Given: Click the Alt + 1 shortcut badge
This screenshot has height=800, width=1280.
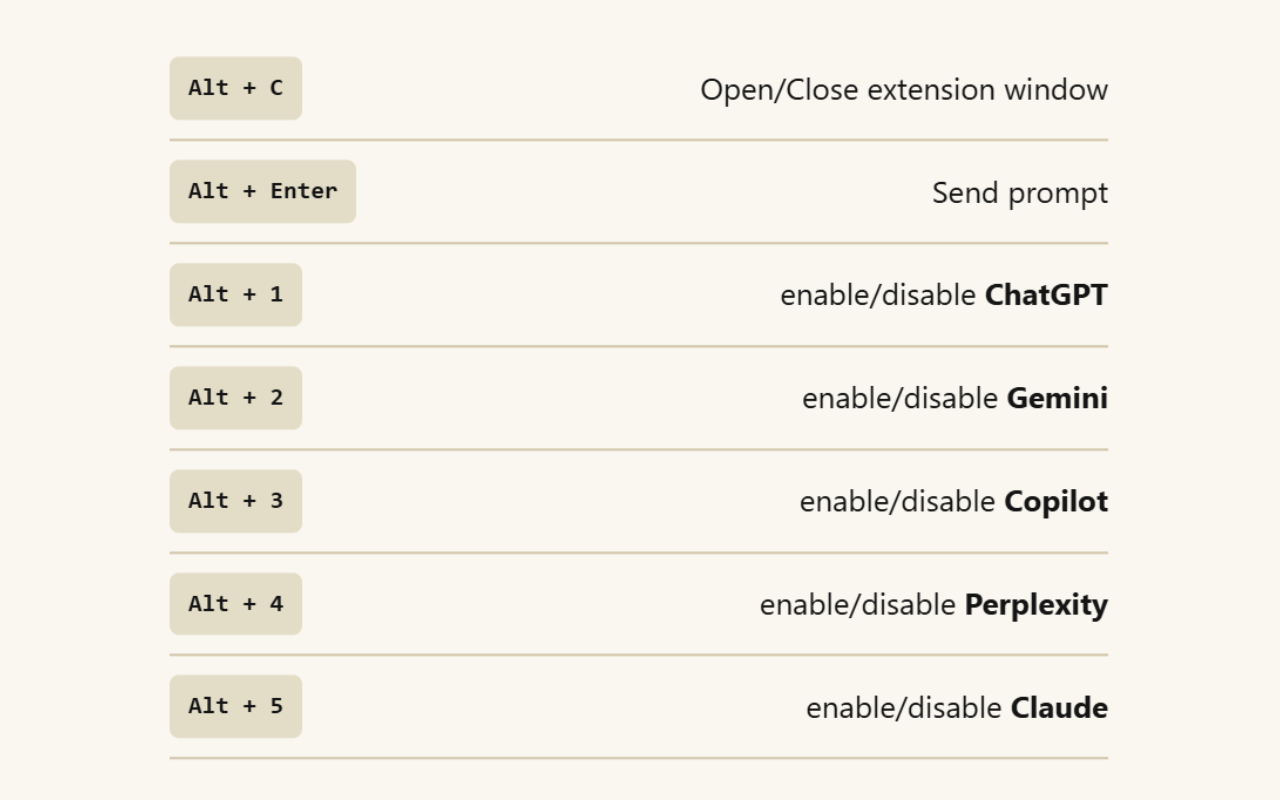Looking at the screenshot, I should pyautogui.click(x=235, y=294).
